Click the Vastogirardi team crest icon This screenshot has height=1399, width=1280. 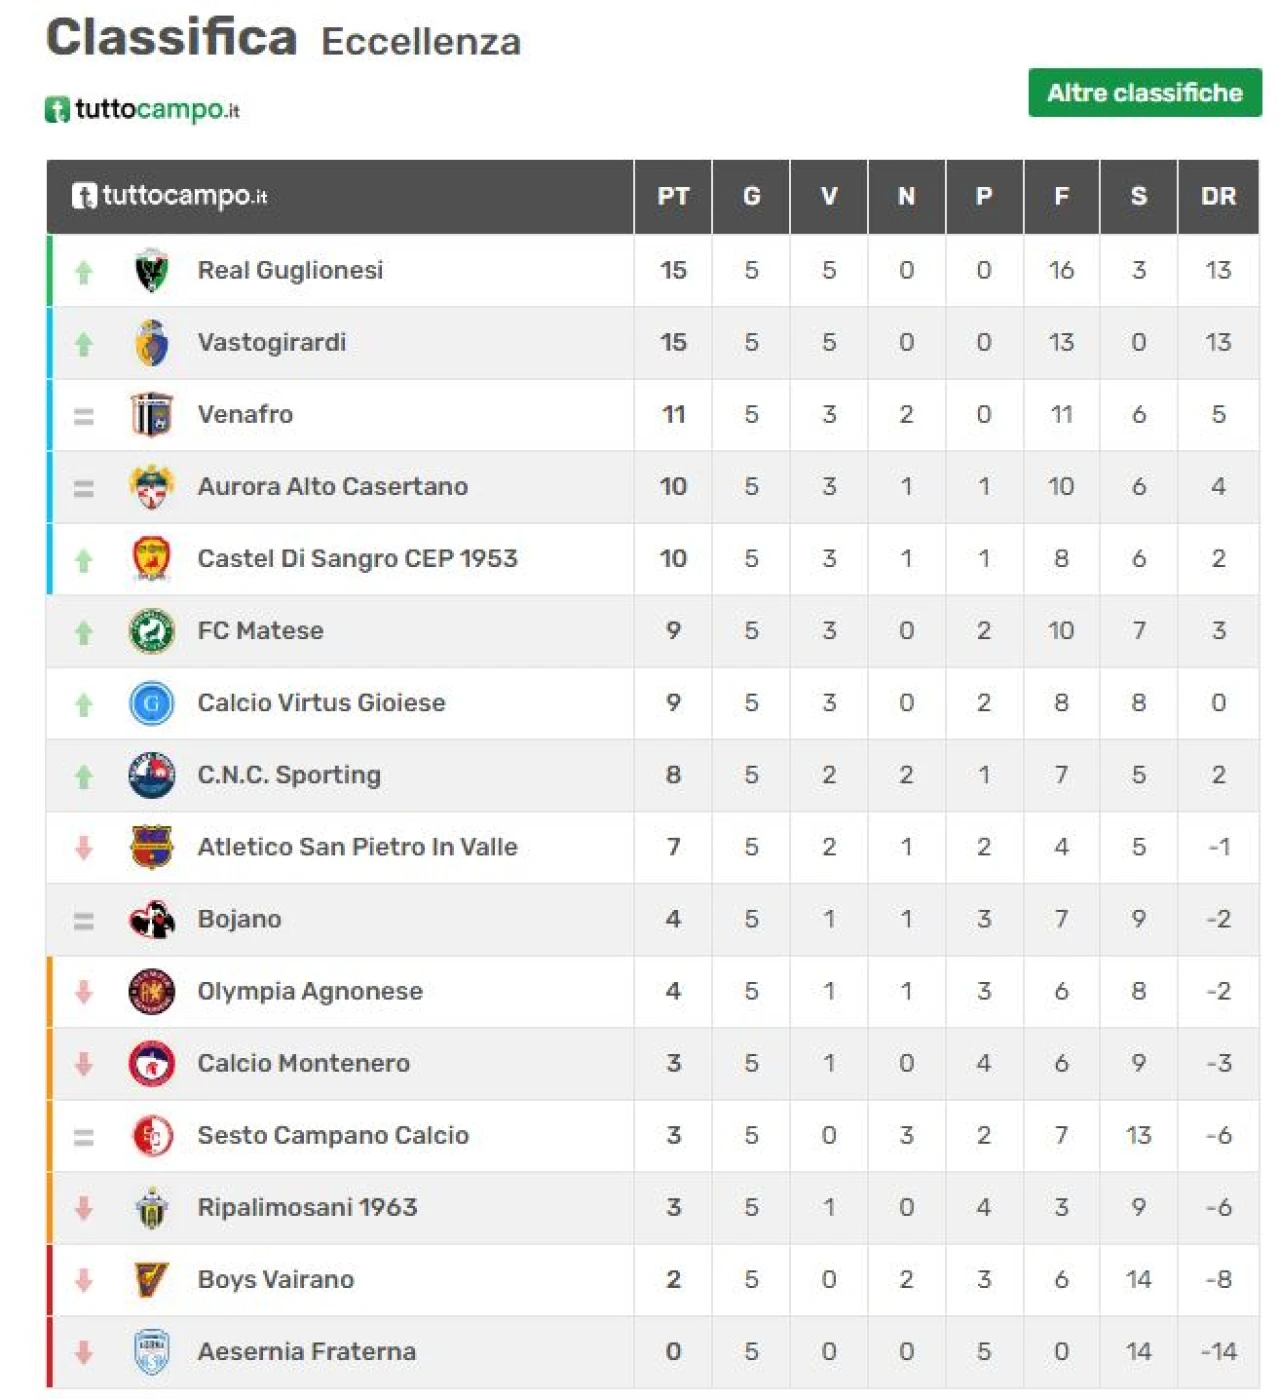152,342
